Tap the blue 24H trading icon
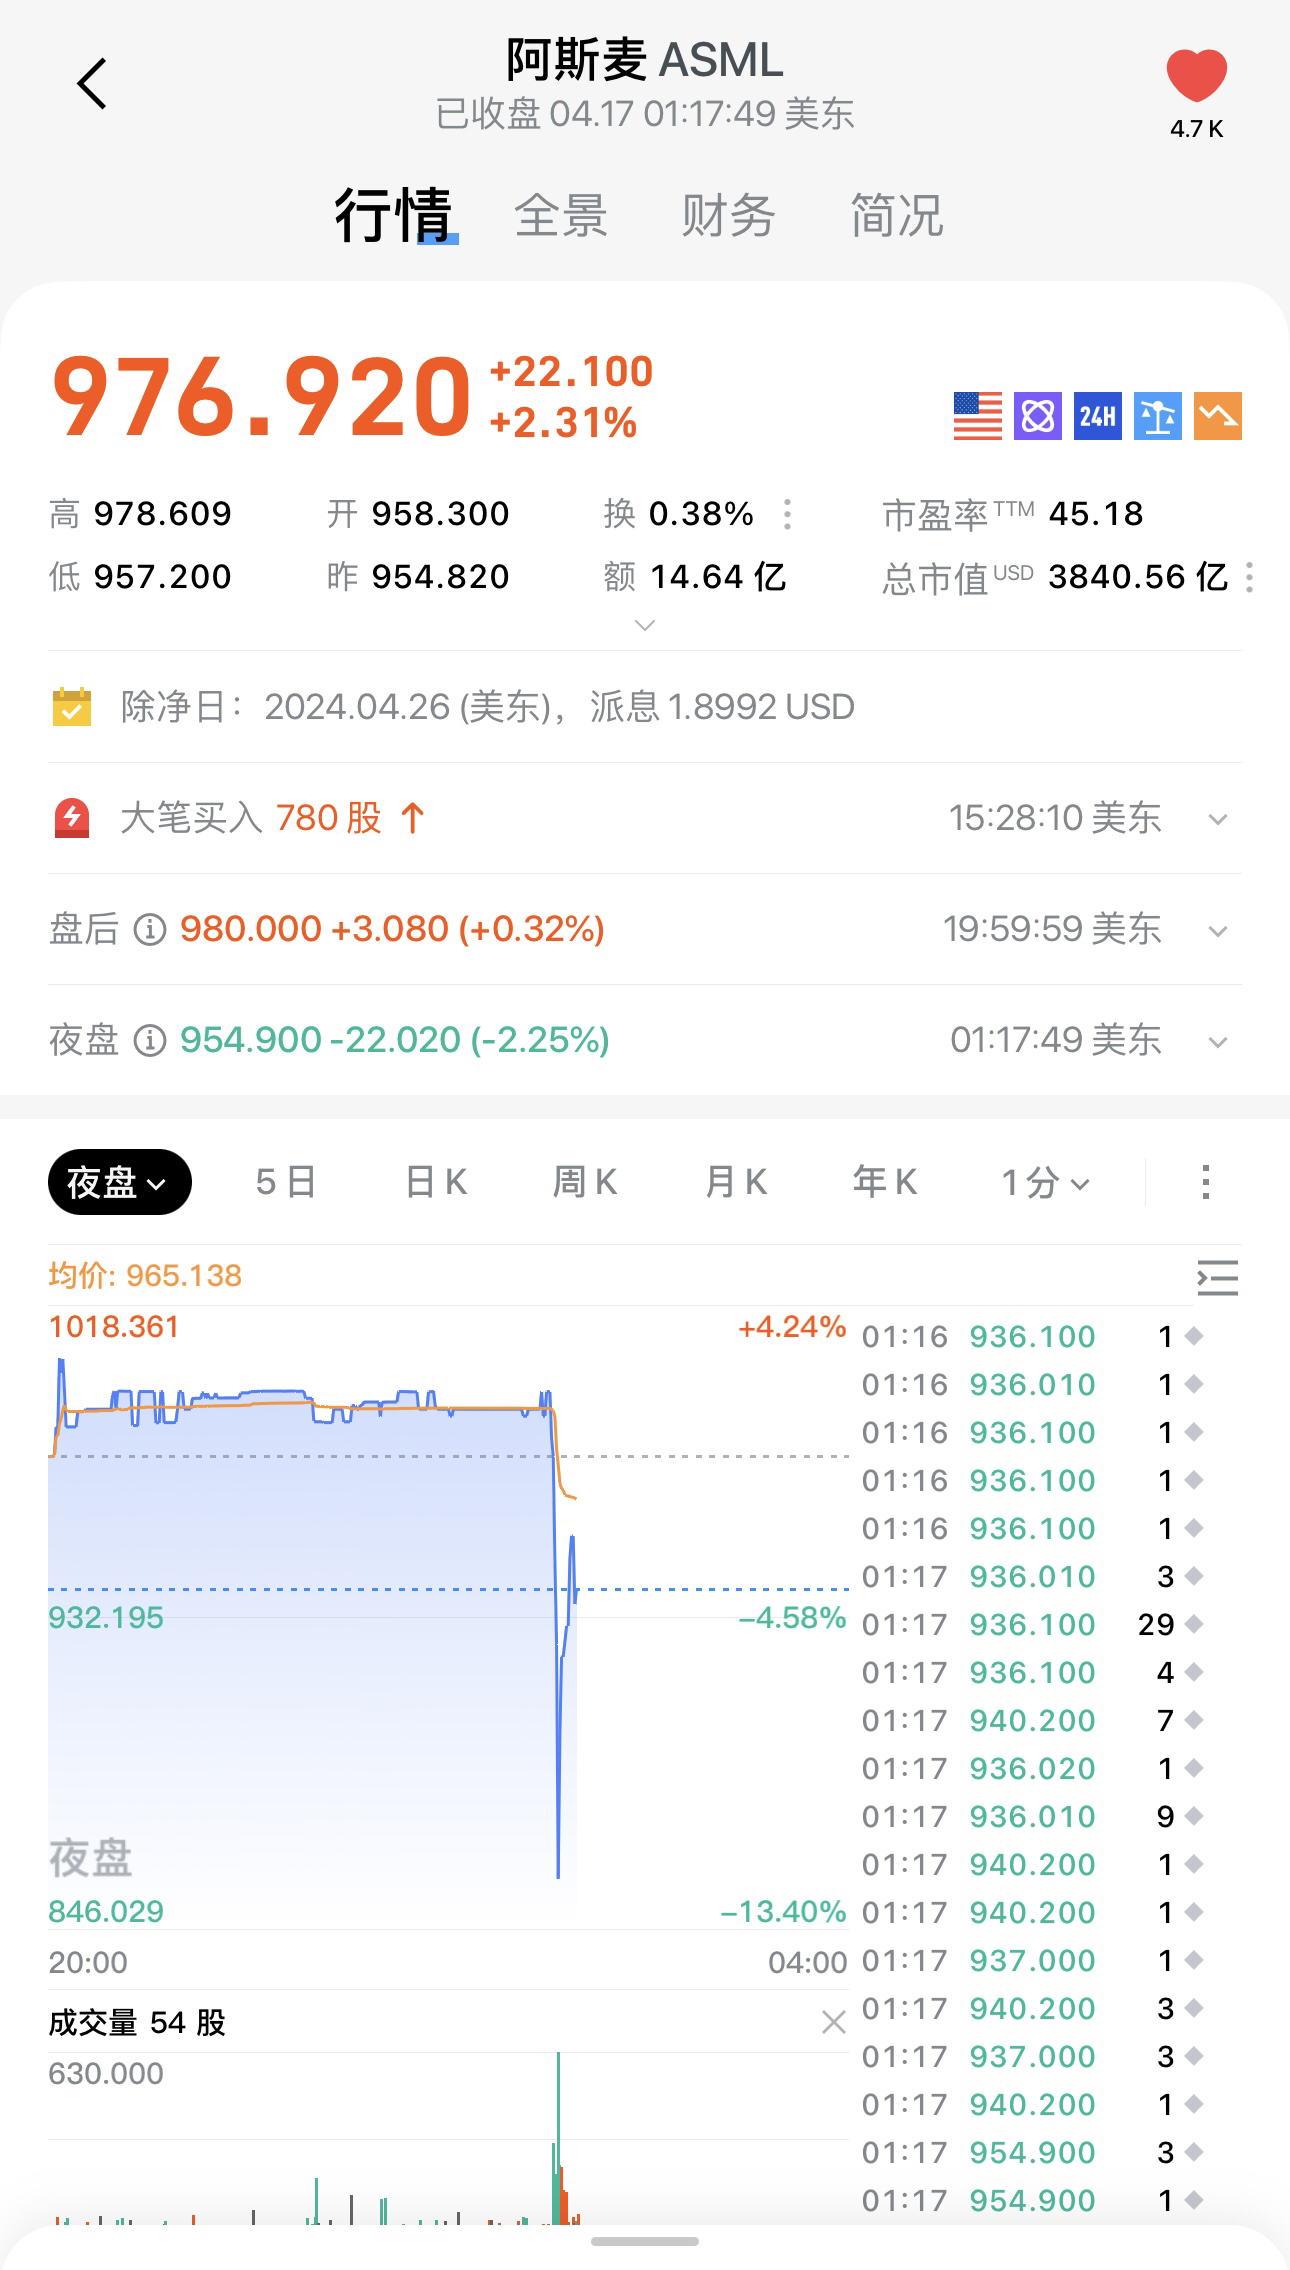Screen dimensions: 1290x2270 [1098, 416]
